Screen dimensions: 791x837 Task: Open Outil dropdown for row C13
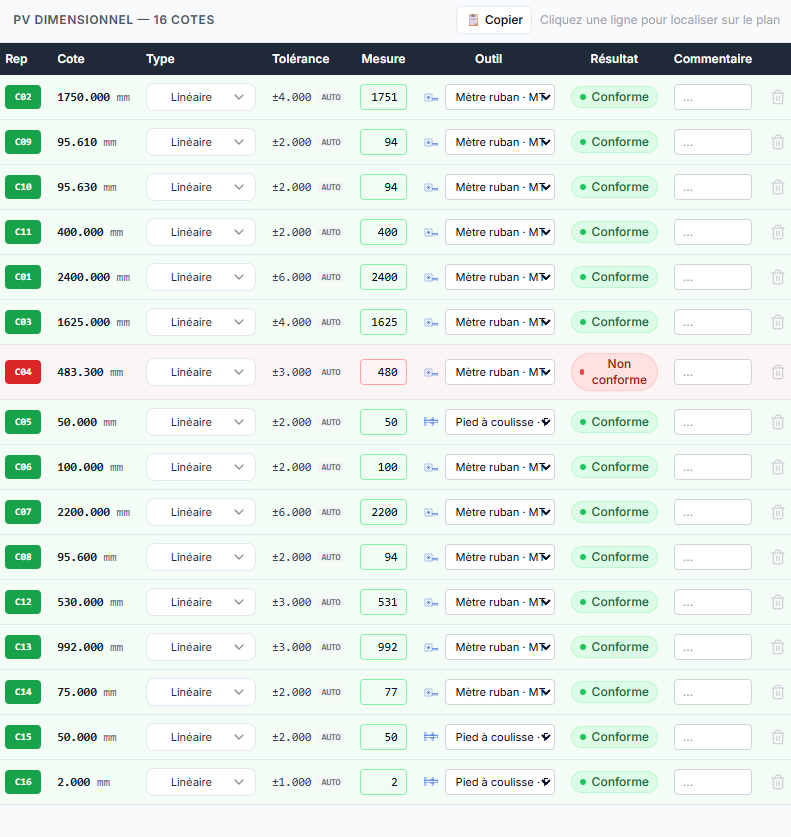point(500,647)
